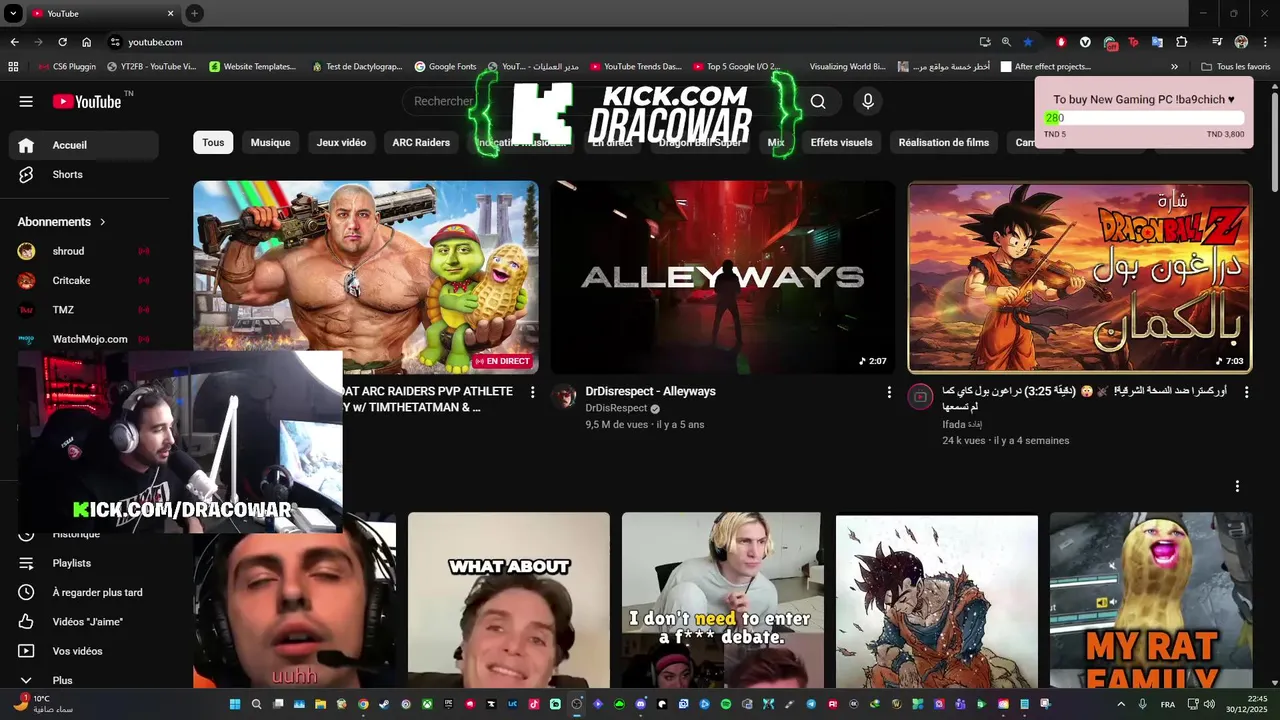This screenshot has height=720, width=1280.
Task: Click the DrDisrespect - Alleyways title
Action: [650, 391]
